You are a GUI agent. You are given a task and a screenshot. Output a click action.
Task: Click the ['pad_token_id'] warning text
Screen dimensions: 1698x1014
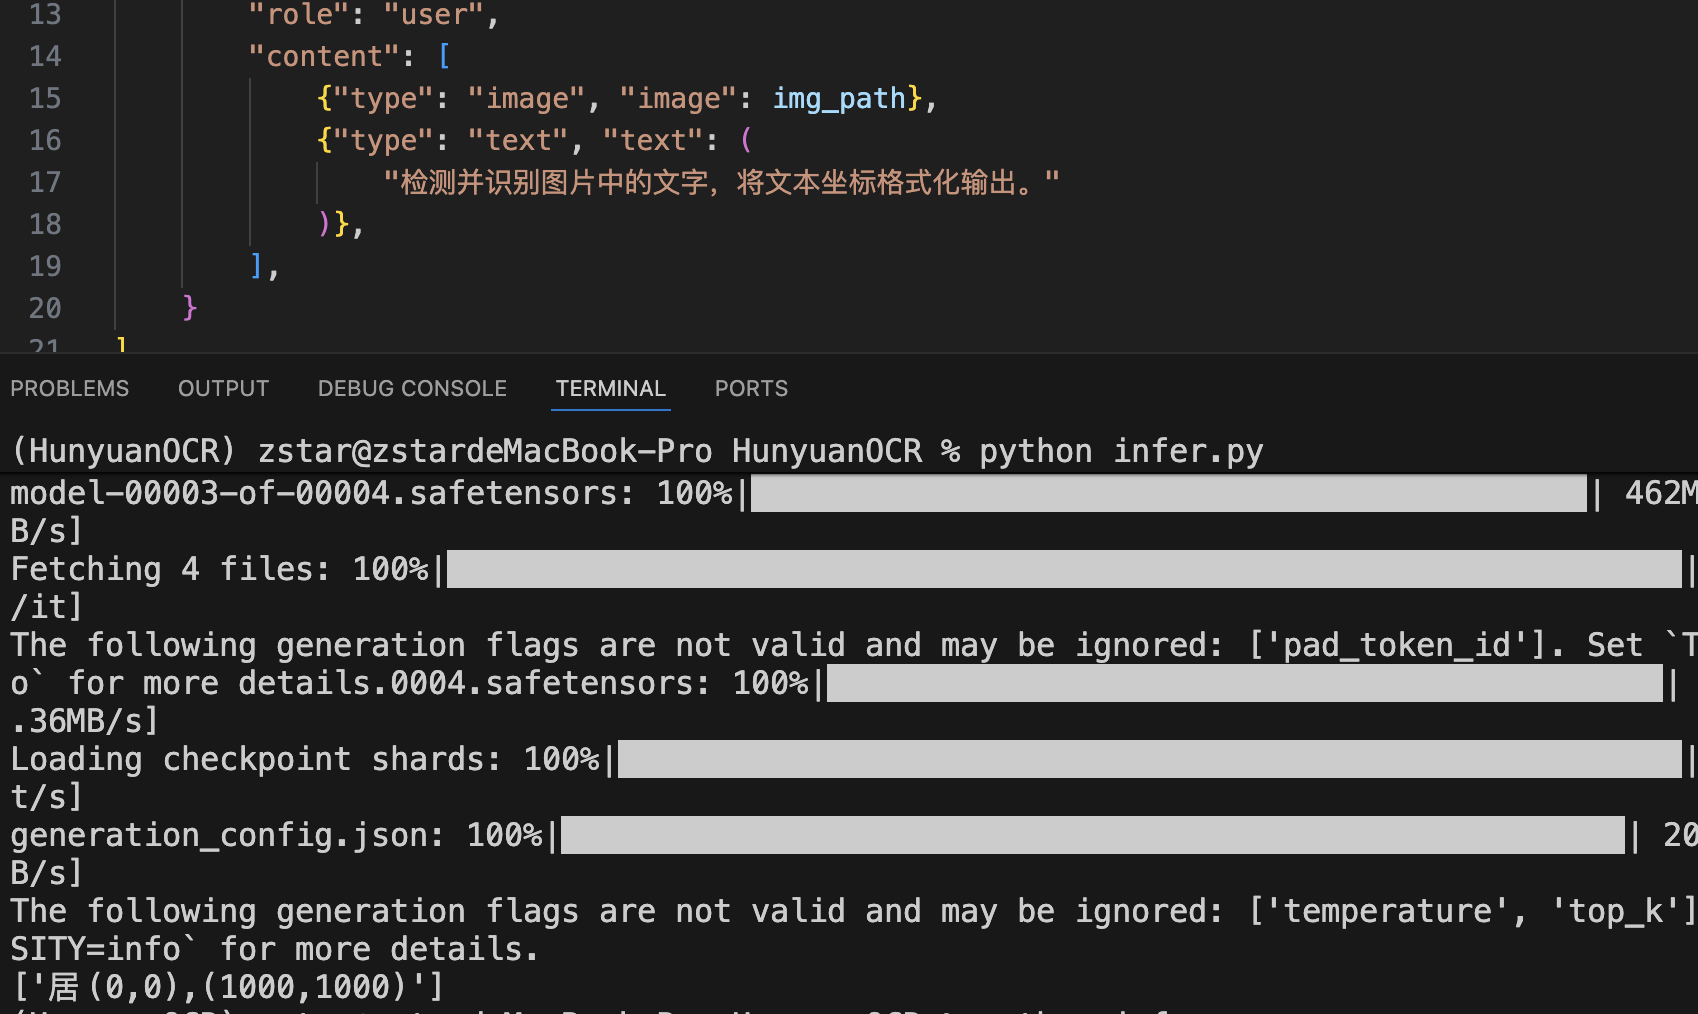1398,645
